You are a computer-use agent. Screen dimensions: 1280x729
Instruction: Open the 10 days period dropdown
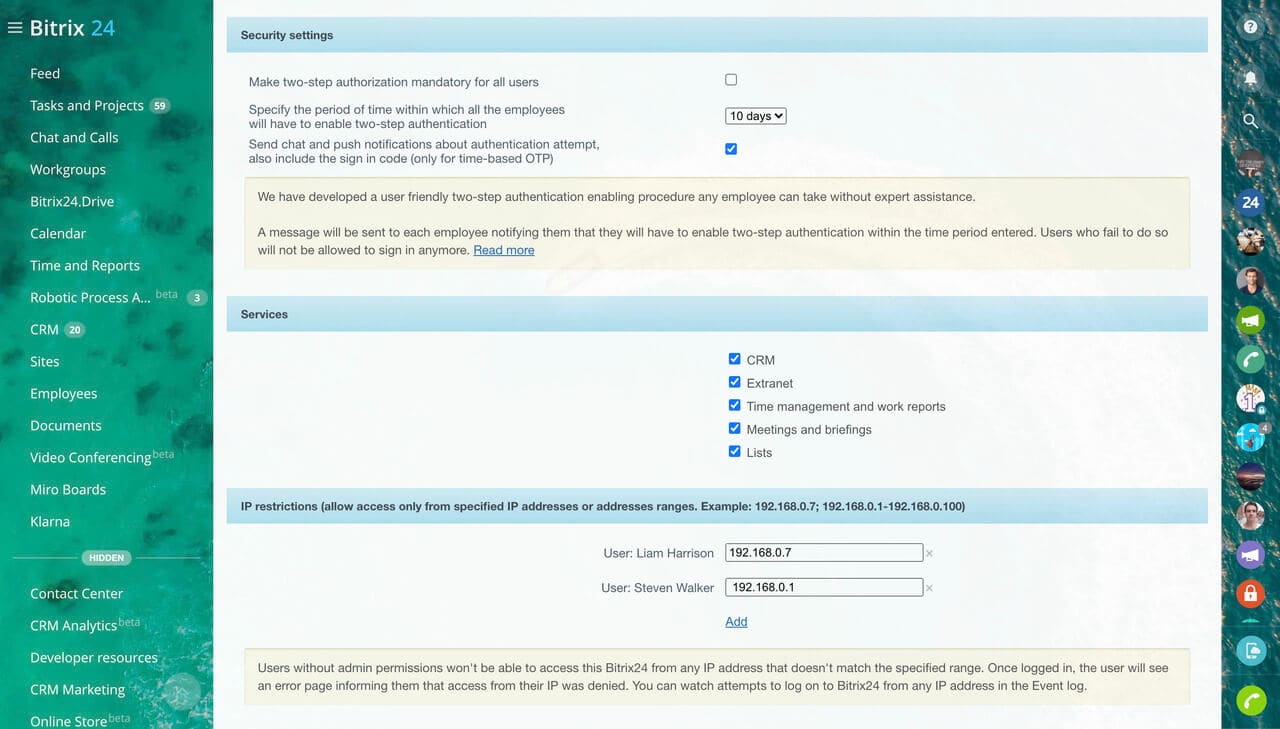755,116
